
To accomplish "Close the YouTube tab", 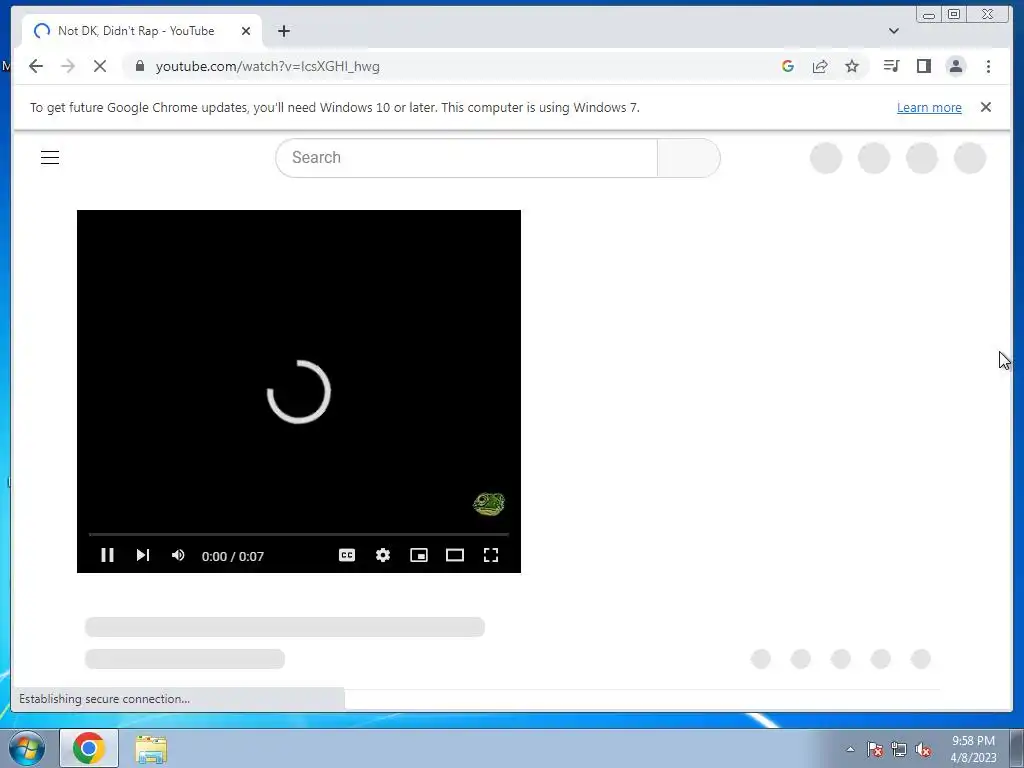I will click(x=246, y=31).
